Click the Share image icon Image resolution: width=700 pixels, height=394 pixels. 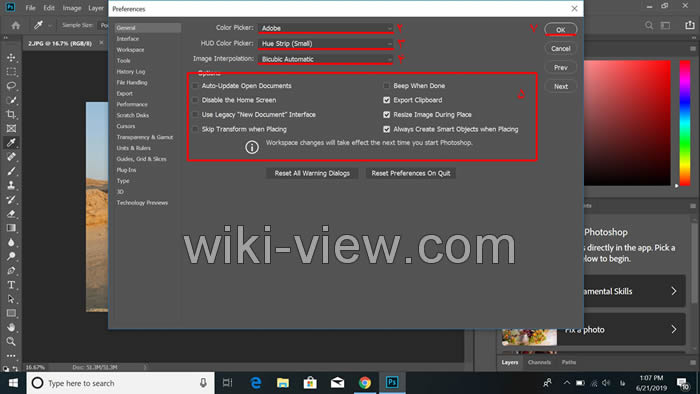pyautogui.click(x=690, y=25)
